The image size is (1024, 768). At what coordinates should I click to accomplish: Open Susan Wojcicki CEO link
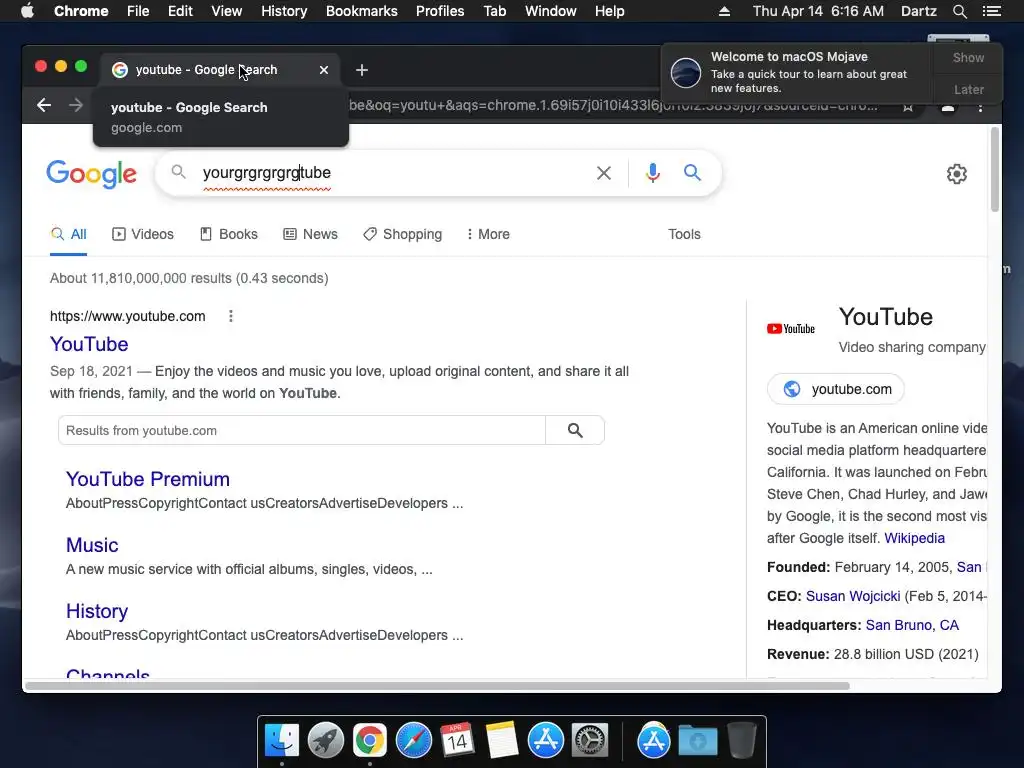point(853,596)
